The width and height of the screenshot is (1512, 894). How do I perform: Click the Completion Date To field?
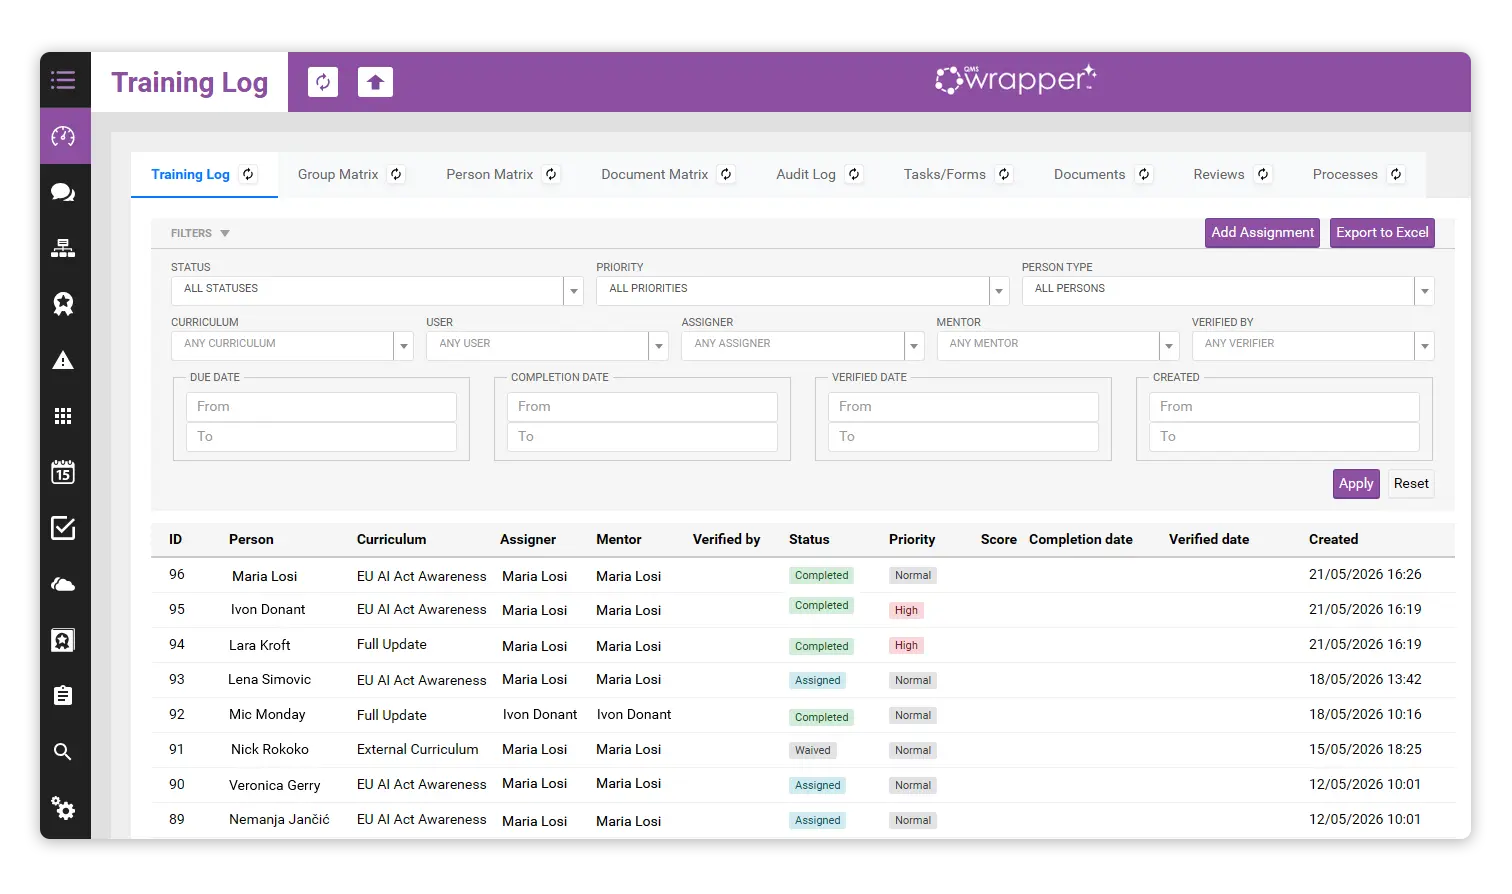(x=642, y=437)
